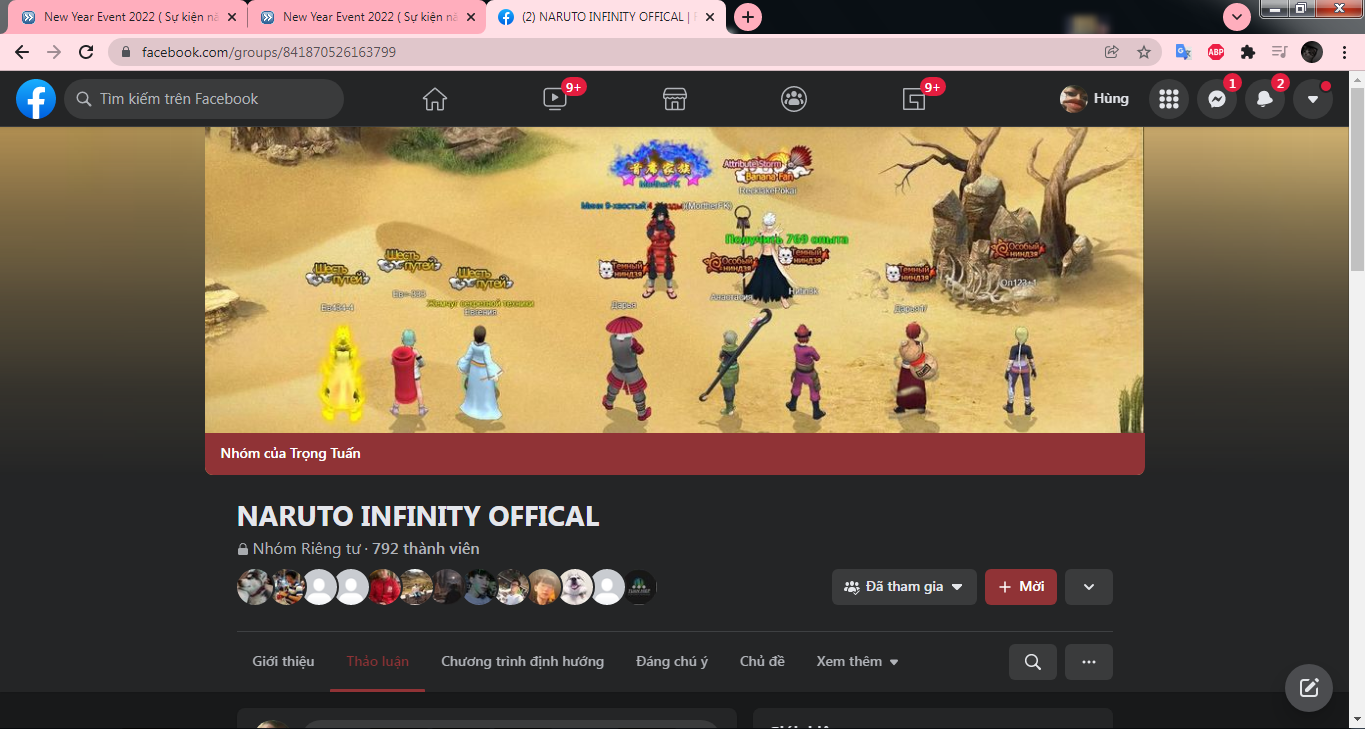Open the 'Nhóm của Trọng Tuấn' link
Screen dimensions: 1365x729
tap(290, 454)
